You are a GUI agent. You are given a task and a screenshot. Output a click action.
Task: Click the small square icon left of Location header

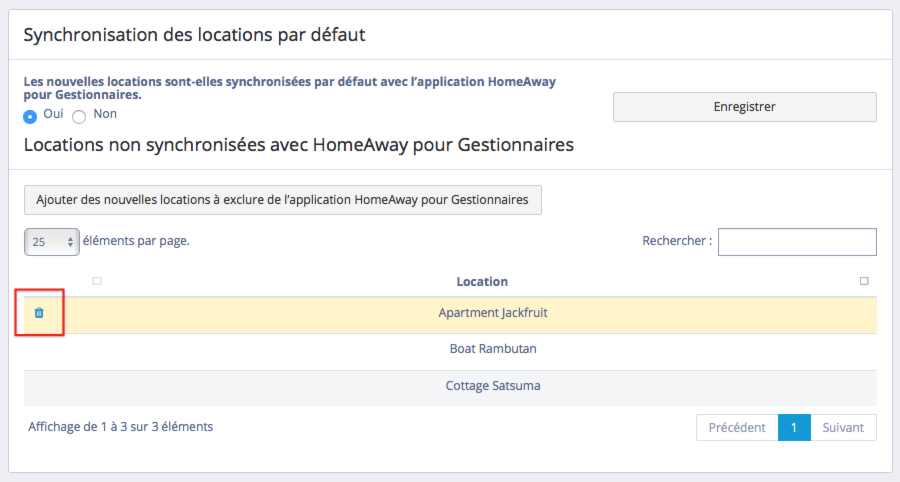point(97,282)
